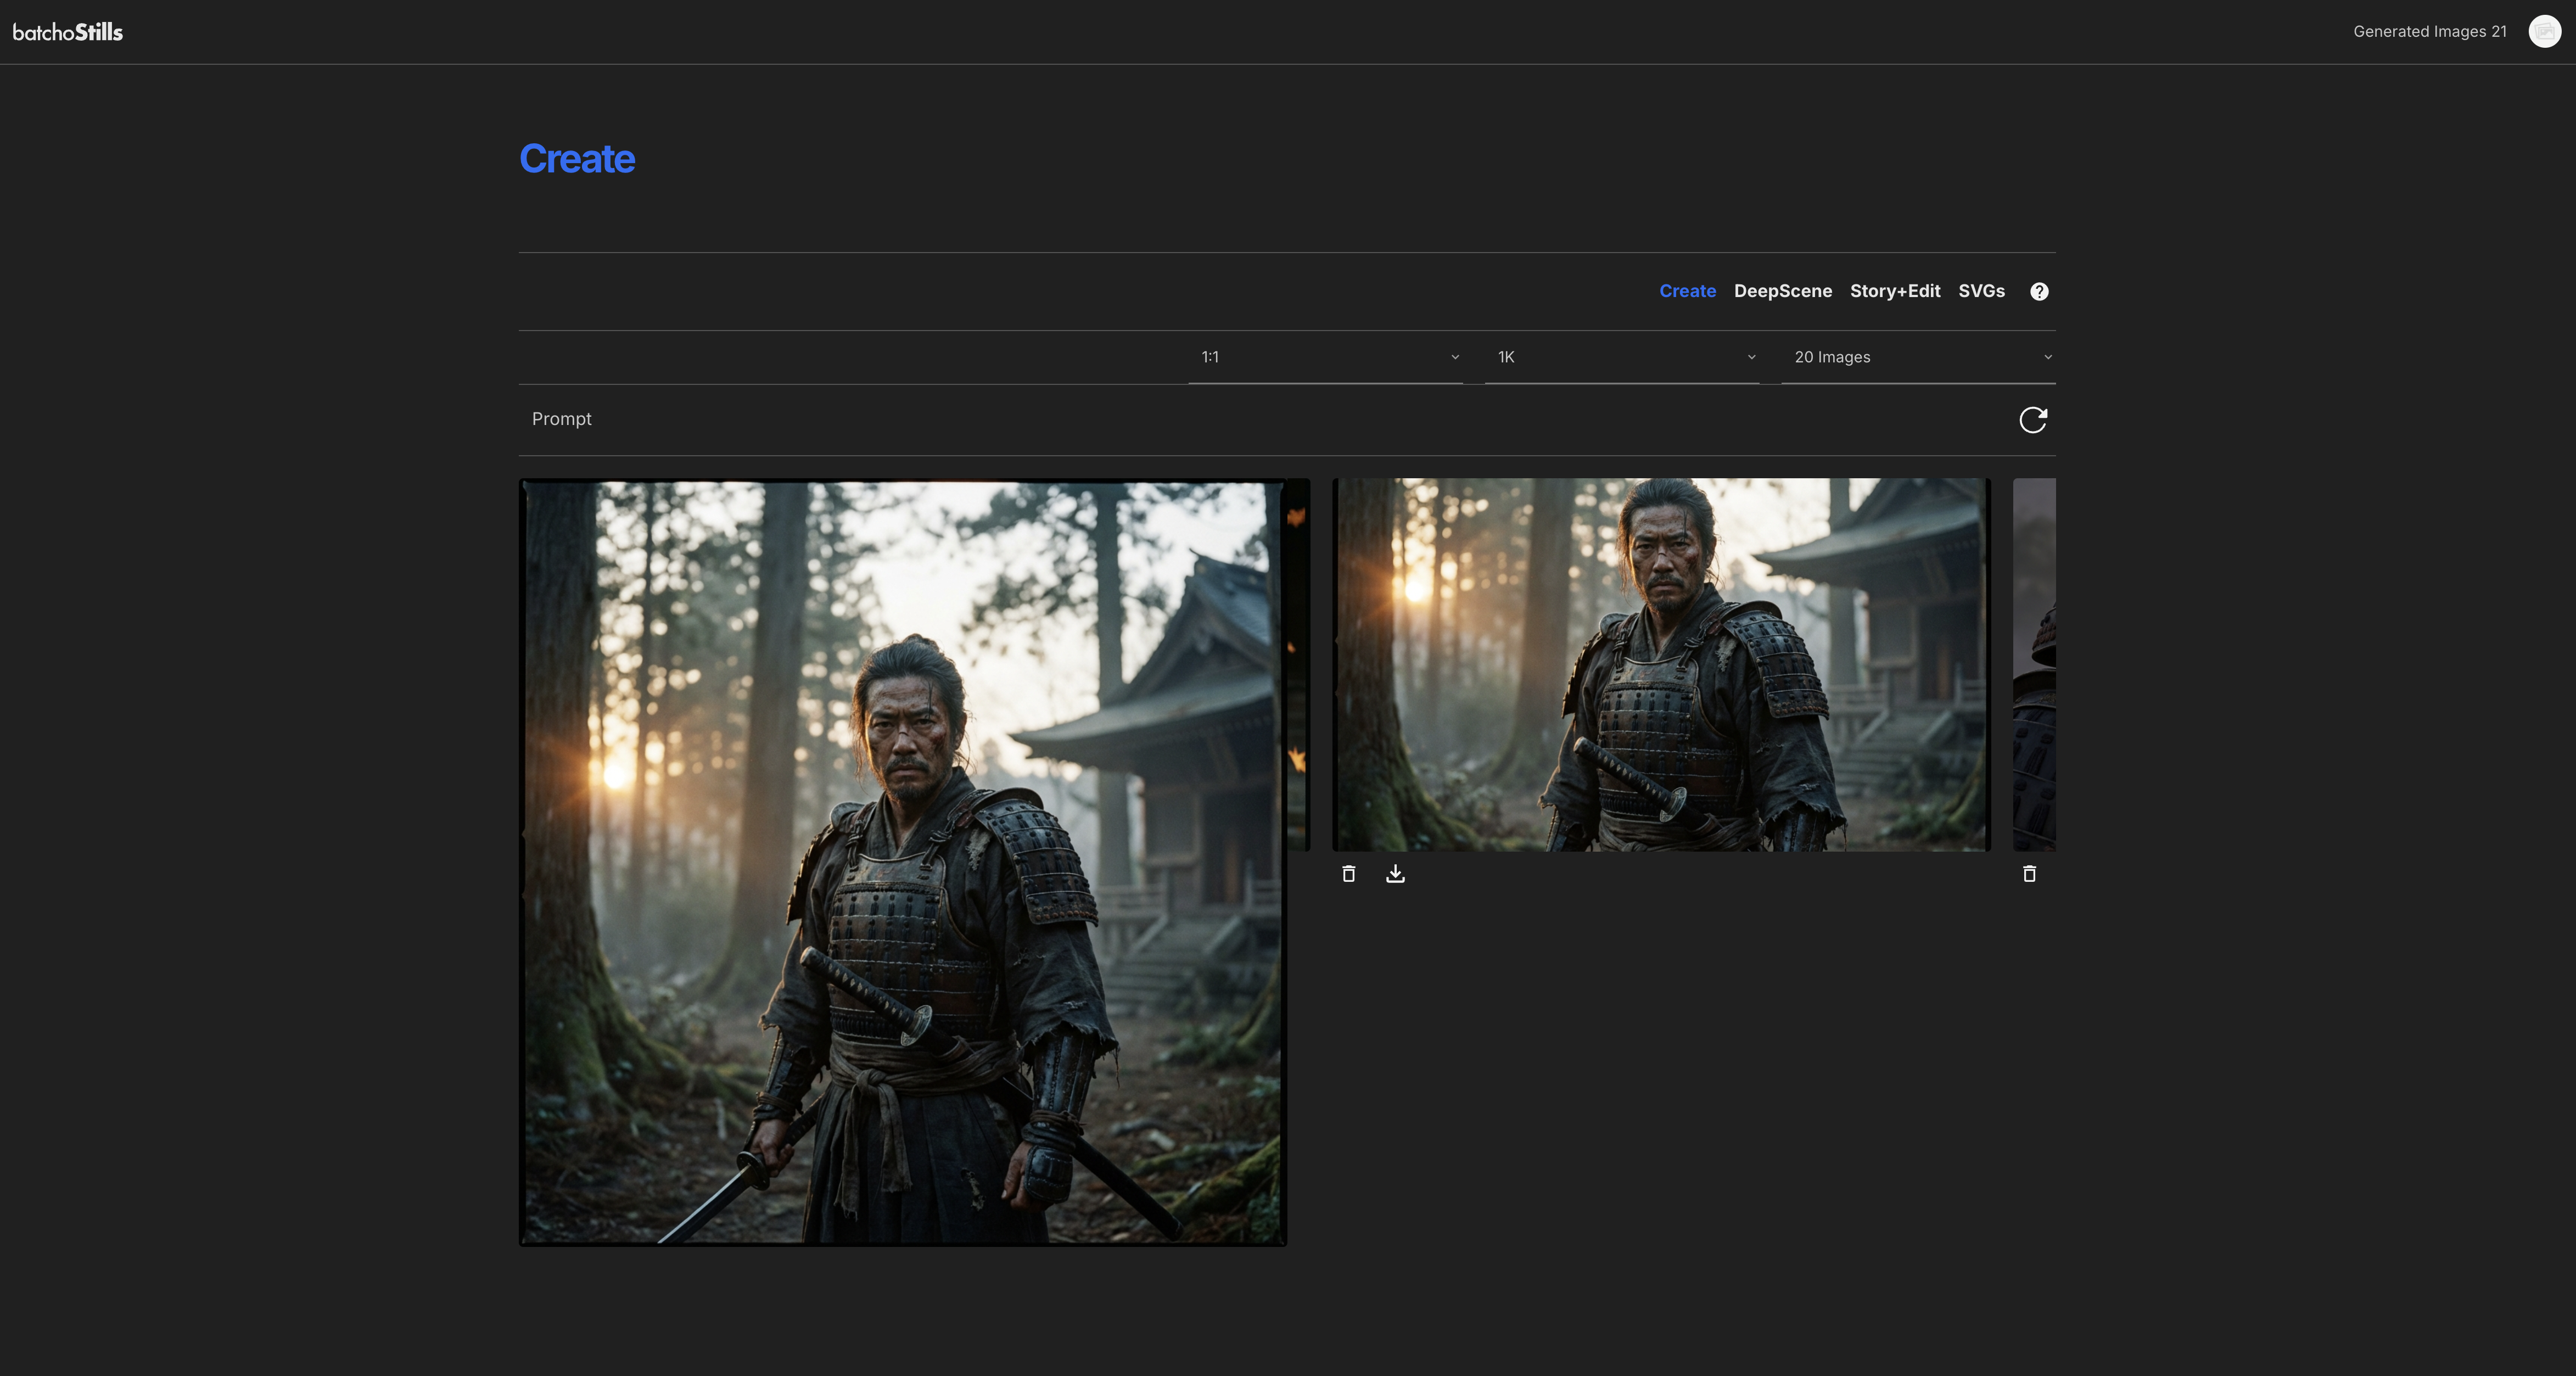This screenshot has height=1376, width=2576.
Task: Switch to the Story+Edit tab
Action: 1895,291
